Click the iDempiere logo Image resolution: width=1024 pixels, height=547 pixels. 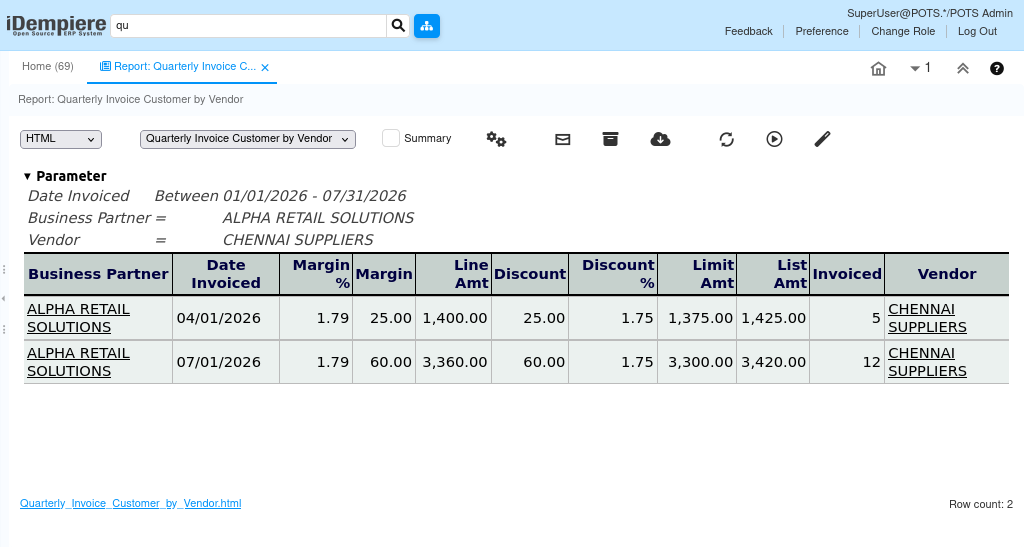[x=56, y=26]
